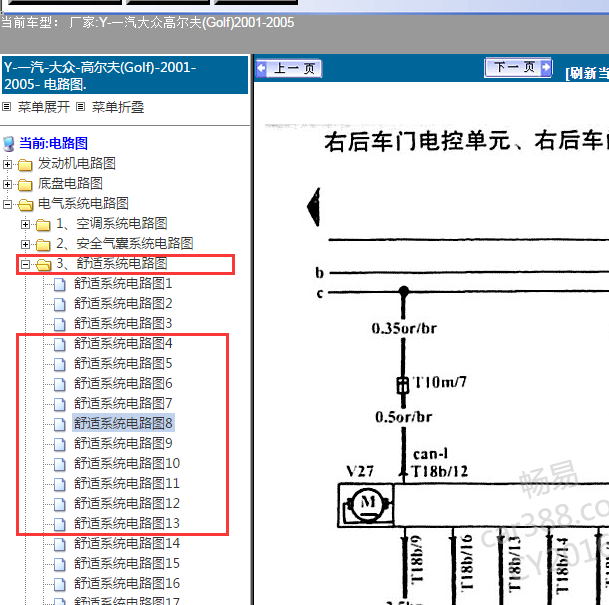Click the 当前:电路图 computer icon

9,144
